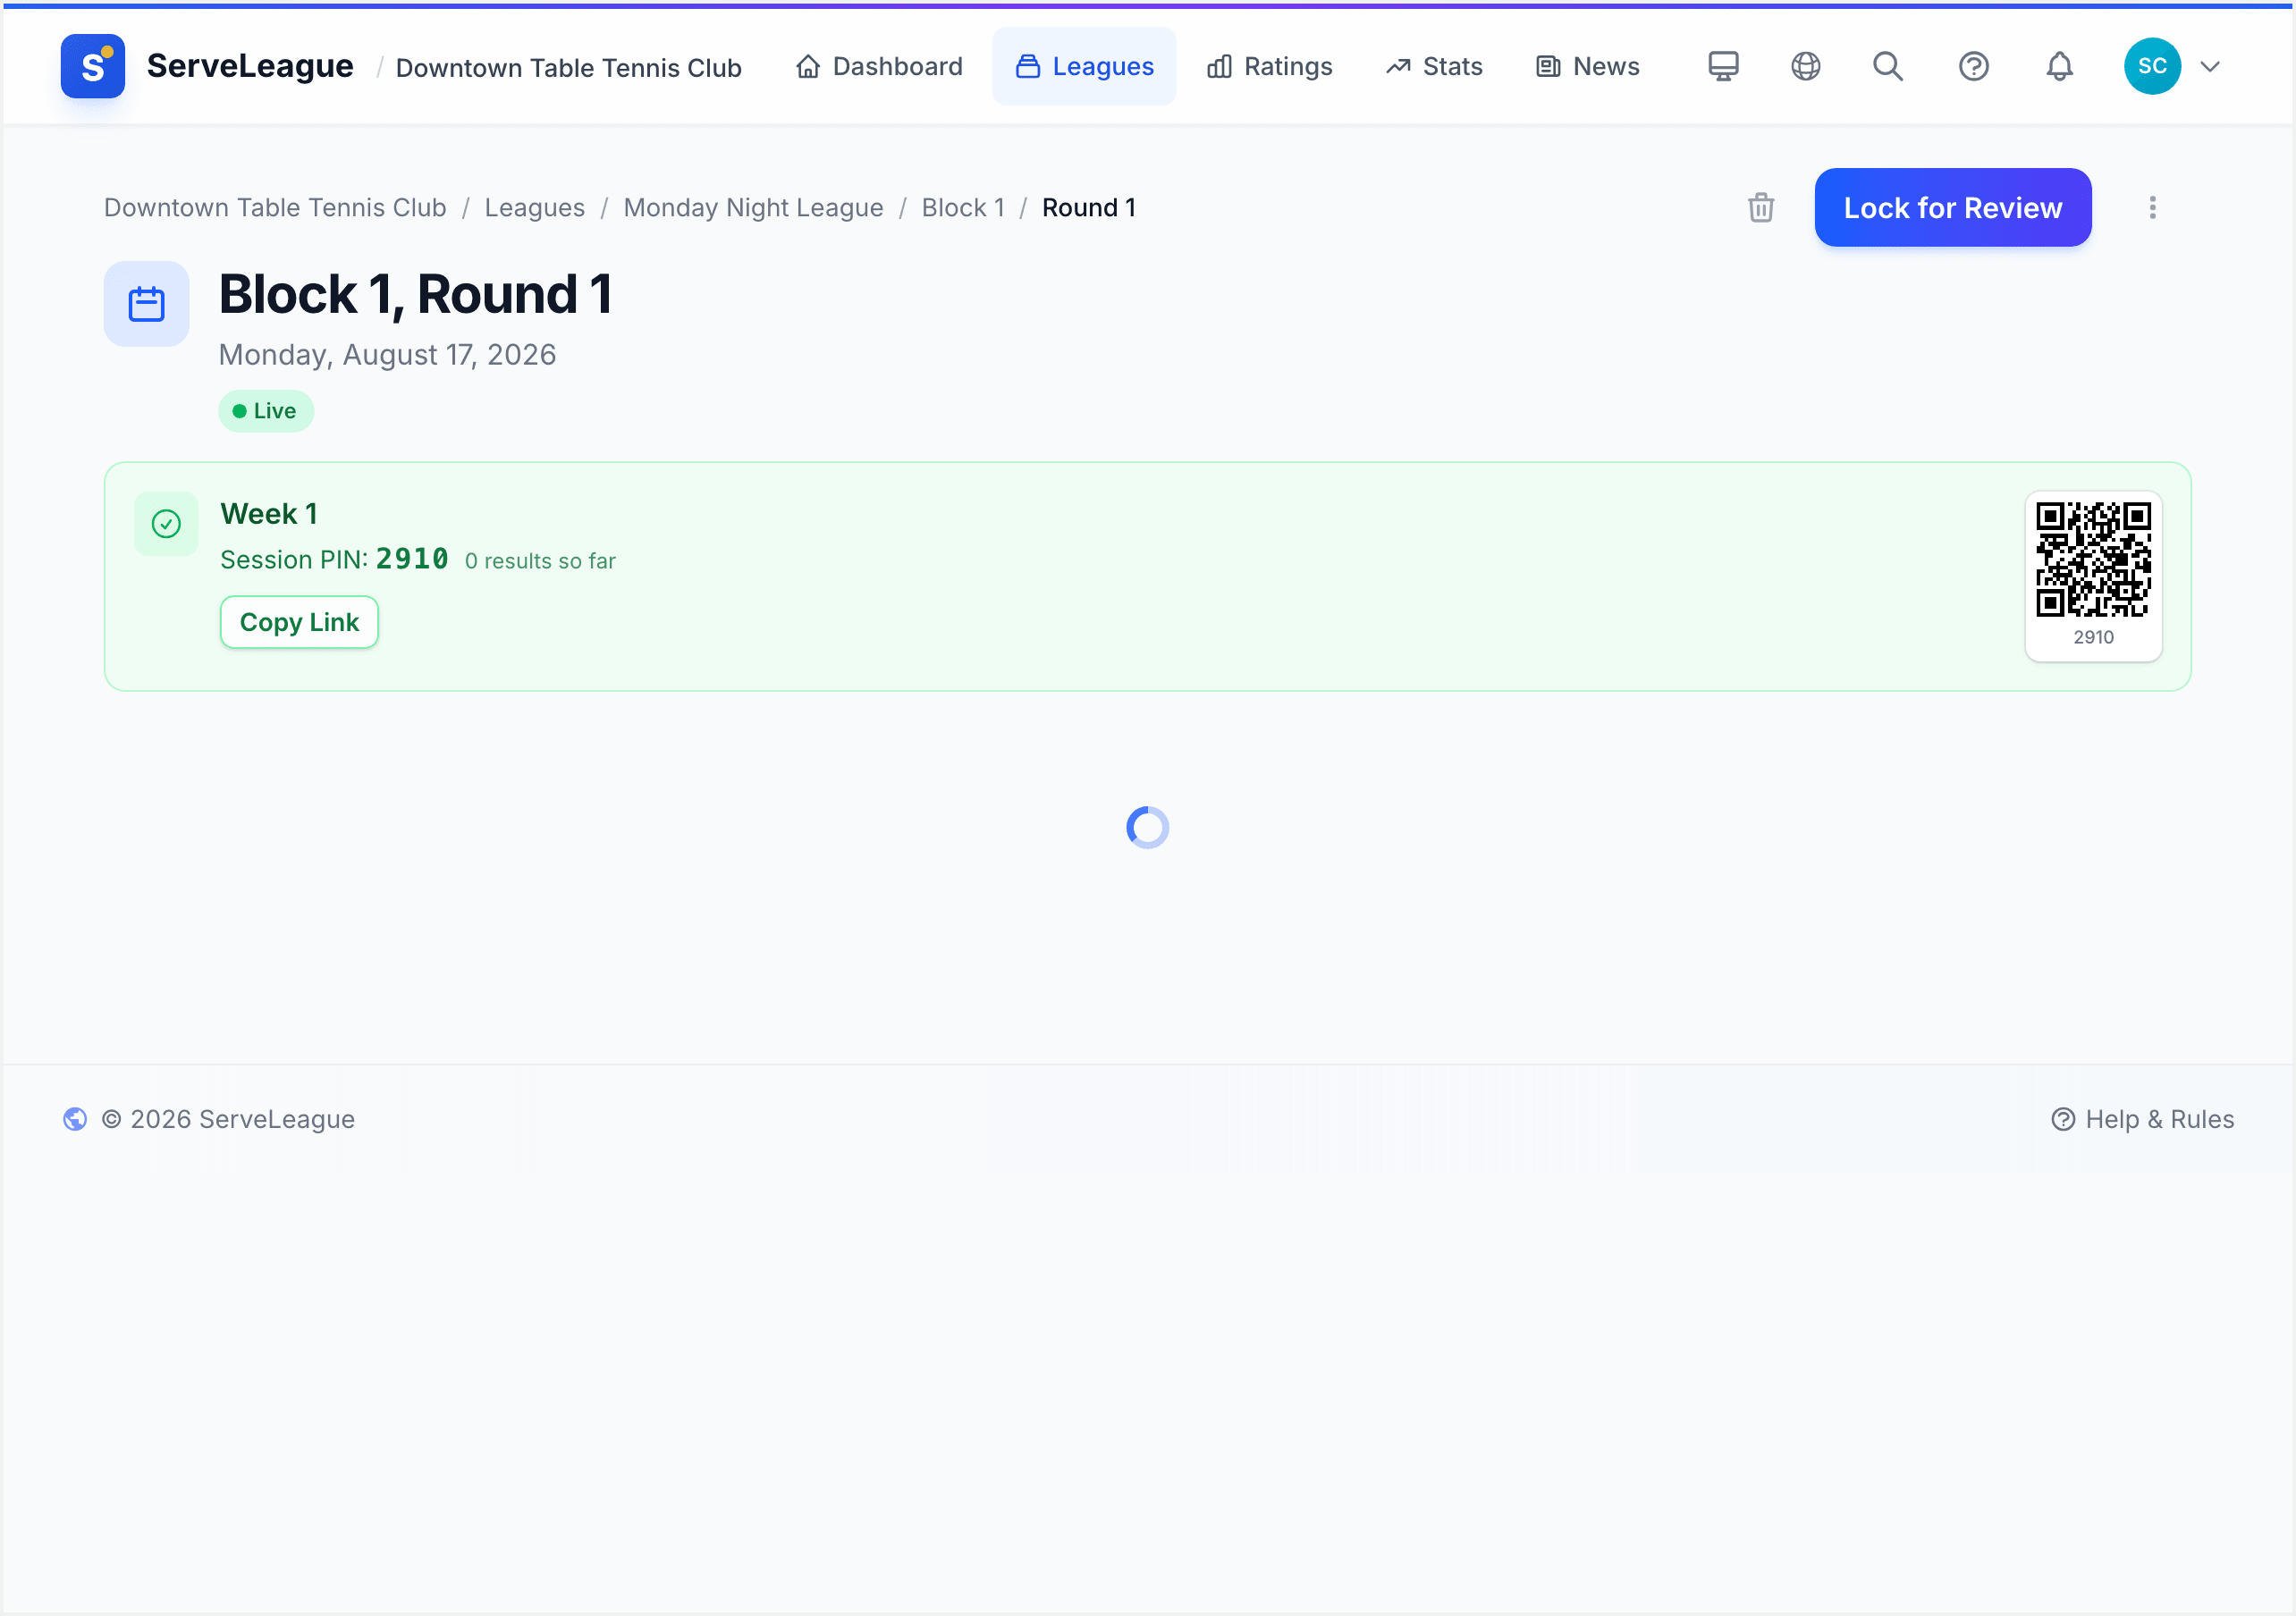
Task: Click the ServeLeague brand name
Action: coord(250,66)
